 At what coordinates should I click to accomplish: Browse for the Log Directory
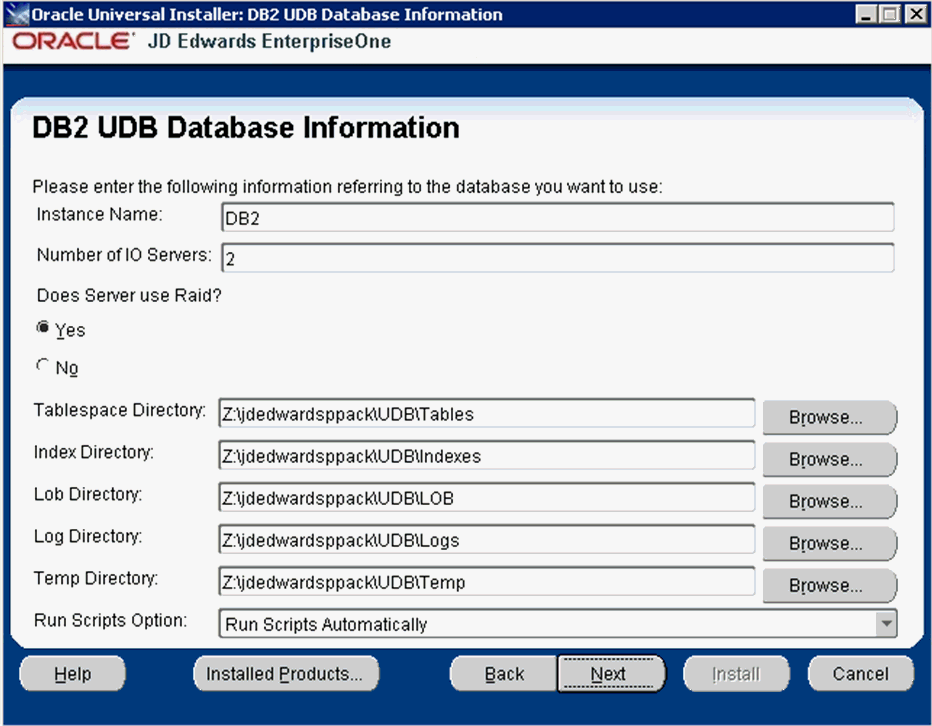(x=830, y=543)
